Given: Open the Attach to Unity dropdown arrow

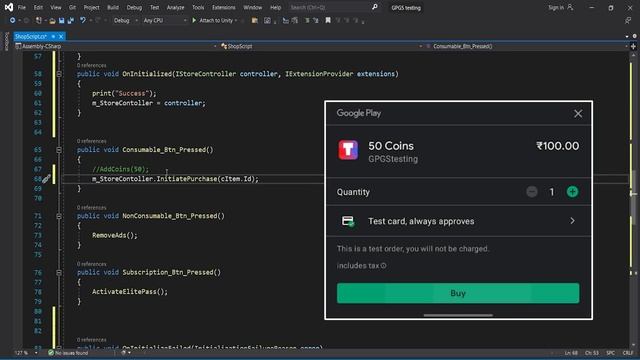Looking at the screenshot, I should (x=236, y=20).
